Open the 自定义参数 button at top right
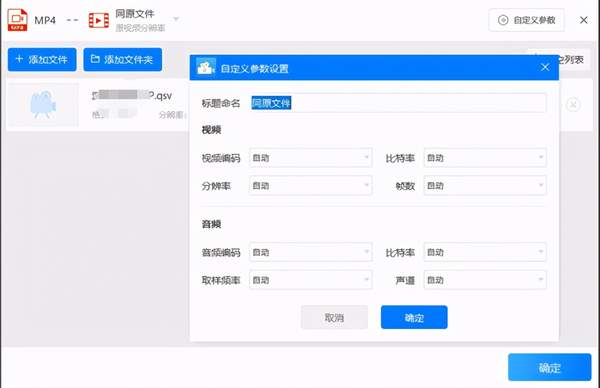 [x=527, y=20]
